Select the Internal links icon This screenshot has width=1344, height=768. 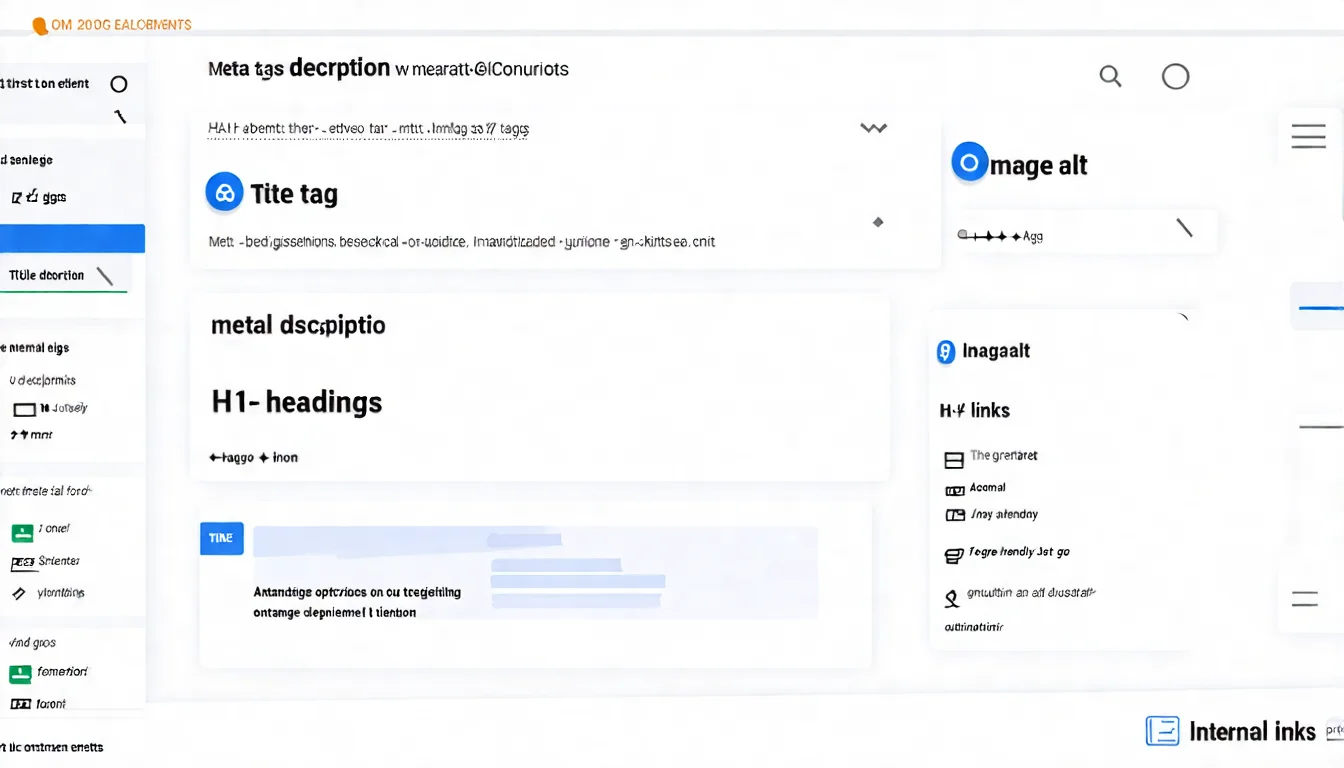(1162, 731)
